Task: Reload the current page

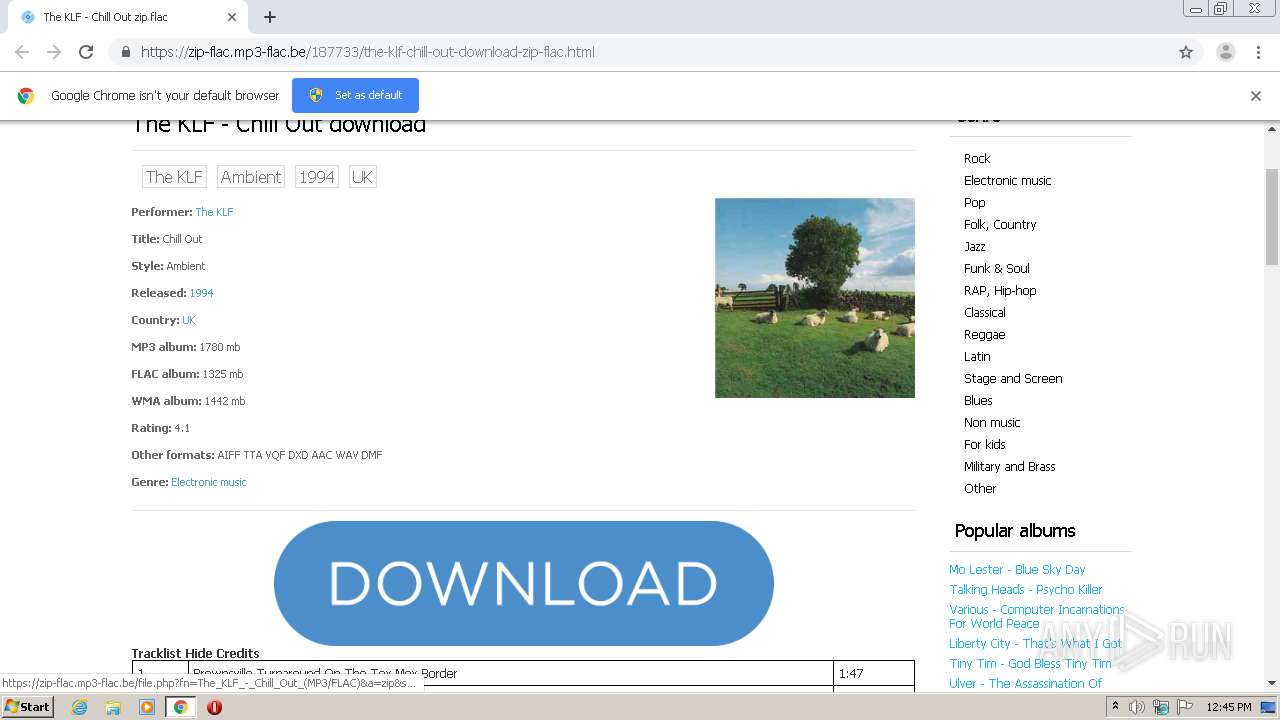Action: pos(86,52)
